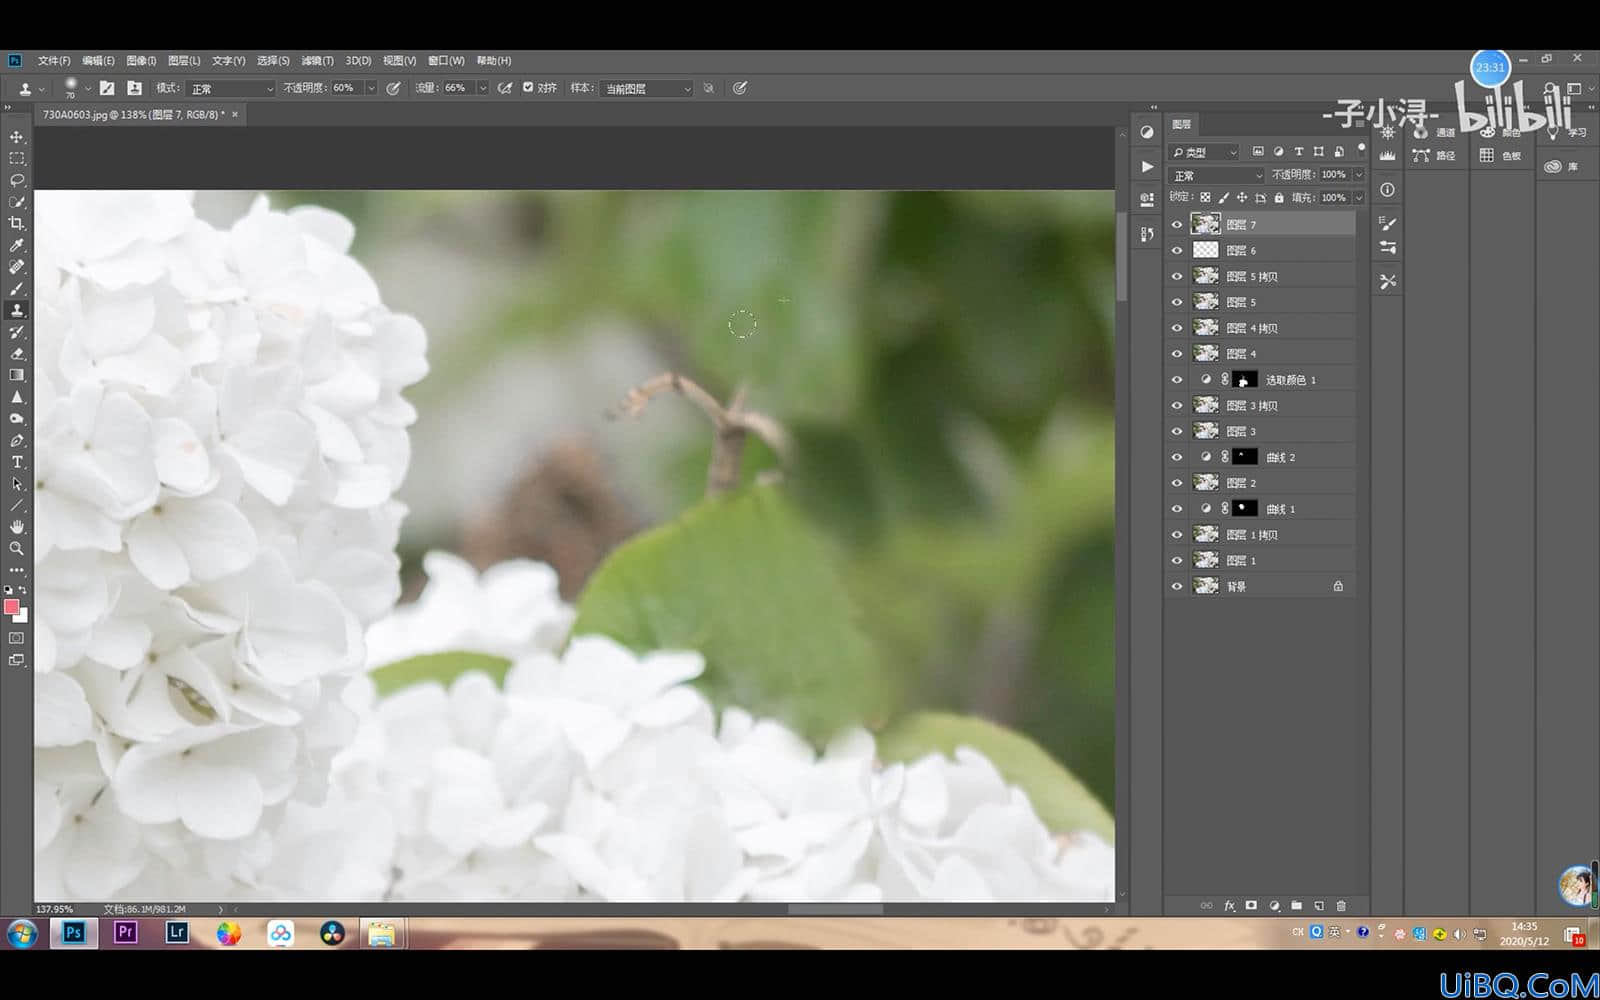Toggle the Clone Source panel icon in options bar
The height and width of the screenshot is (1000, 1600).
135,88
